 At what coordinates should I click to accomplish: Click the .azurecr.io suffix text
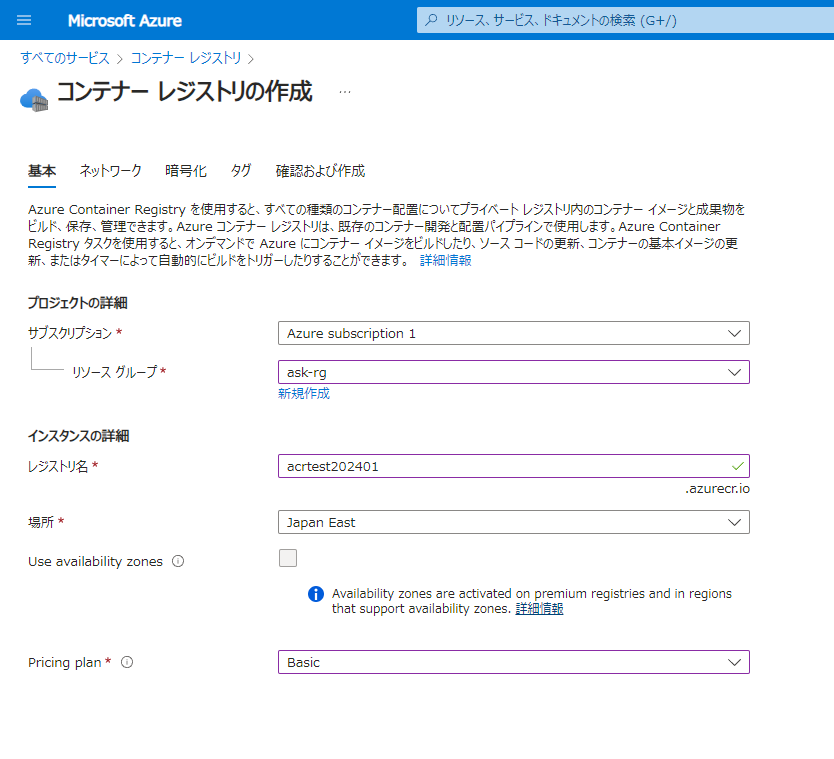717,488
